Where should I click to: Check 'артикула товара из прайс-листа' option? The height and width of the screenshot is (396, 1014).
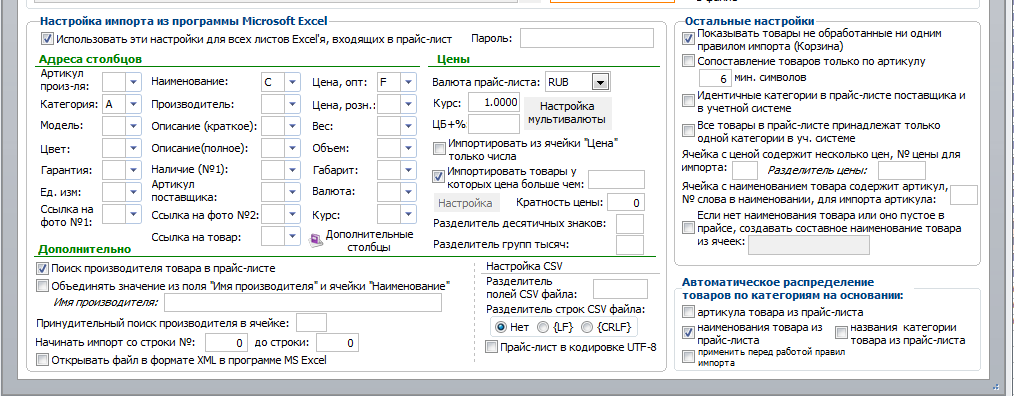click(x=689, y=313)
